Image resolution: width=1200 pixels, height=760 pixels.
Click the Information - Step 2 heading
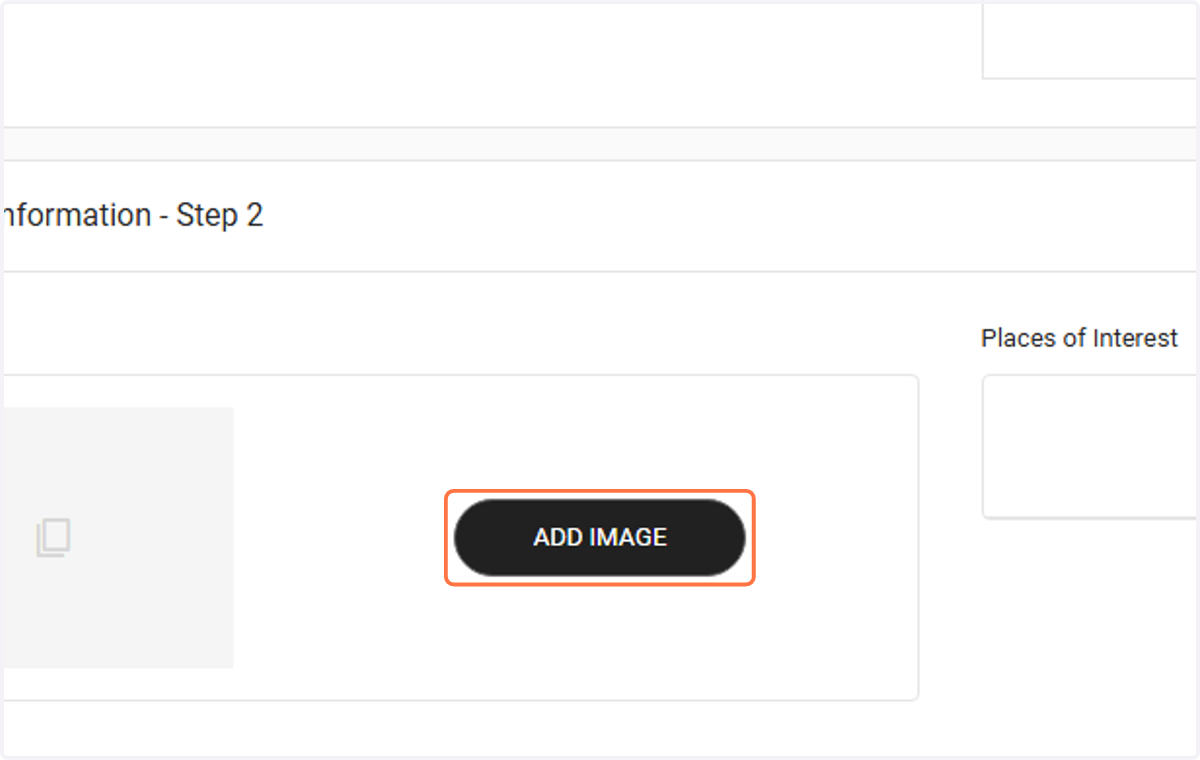(131, 215)
